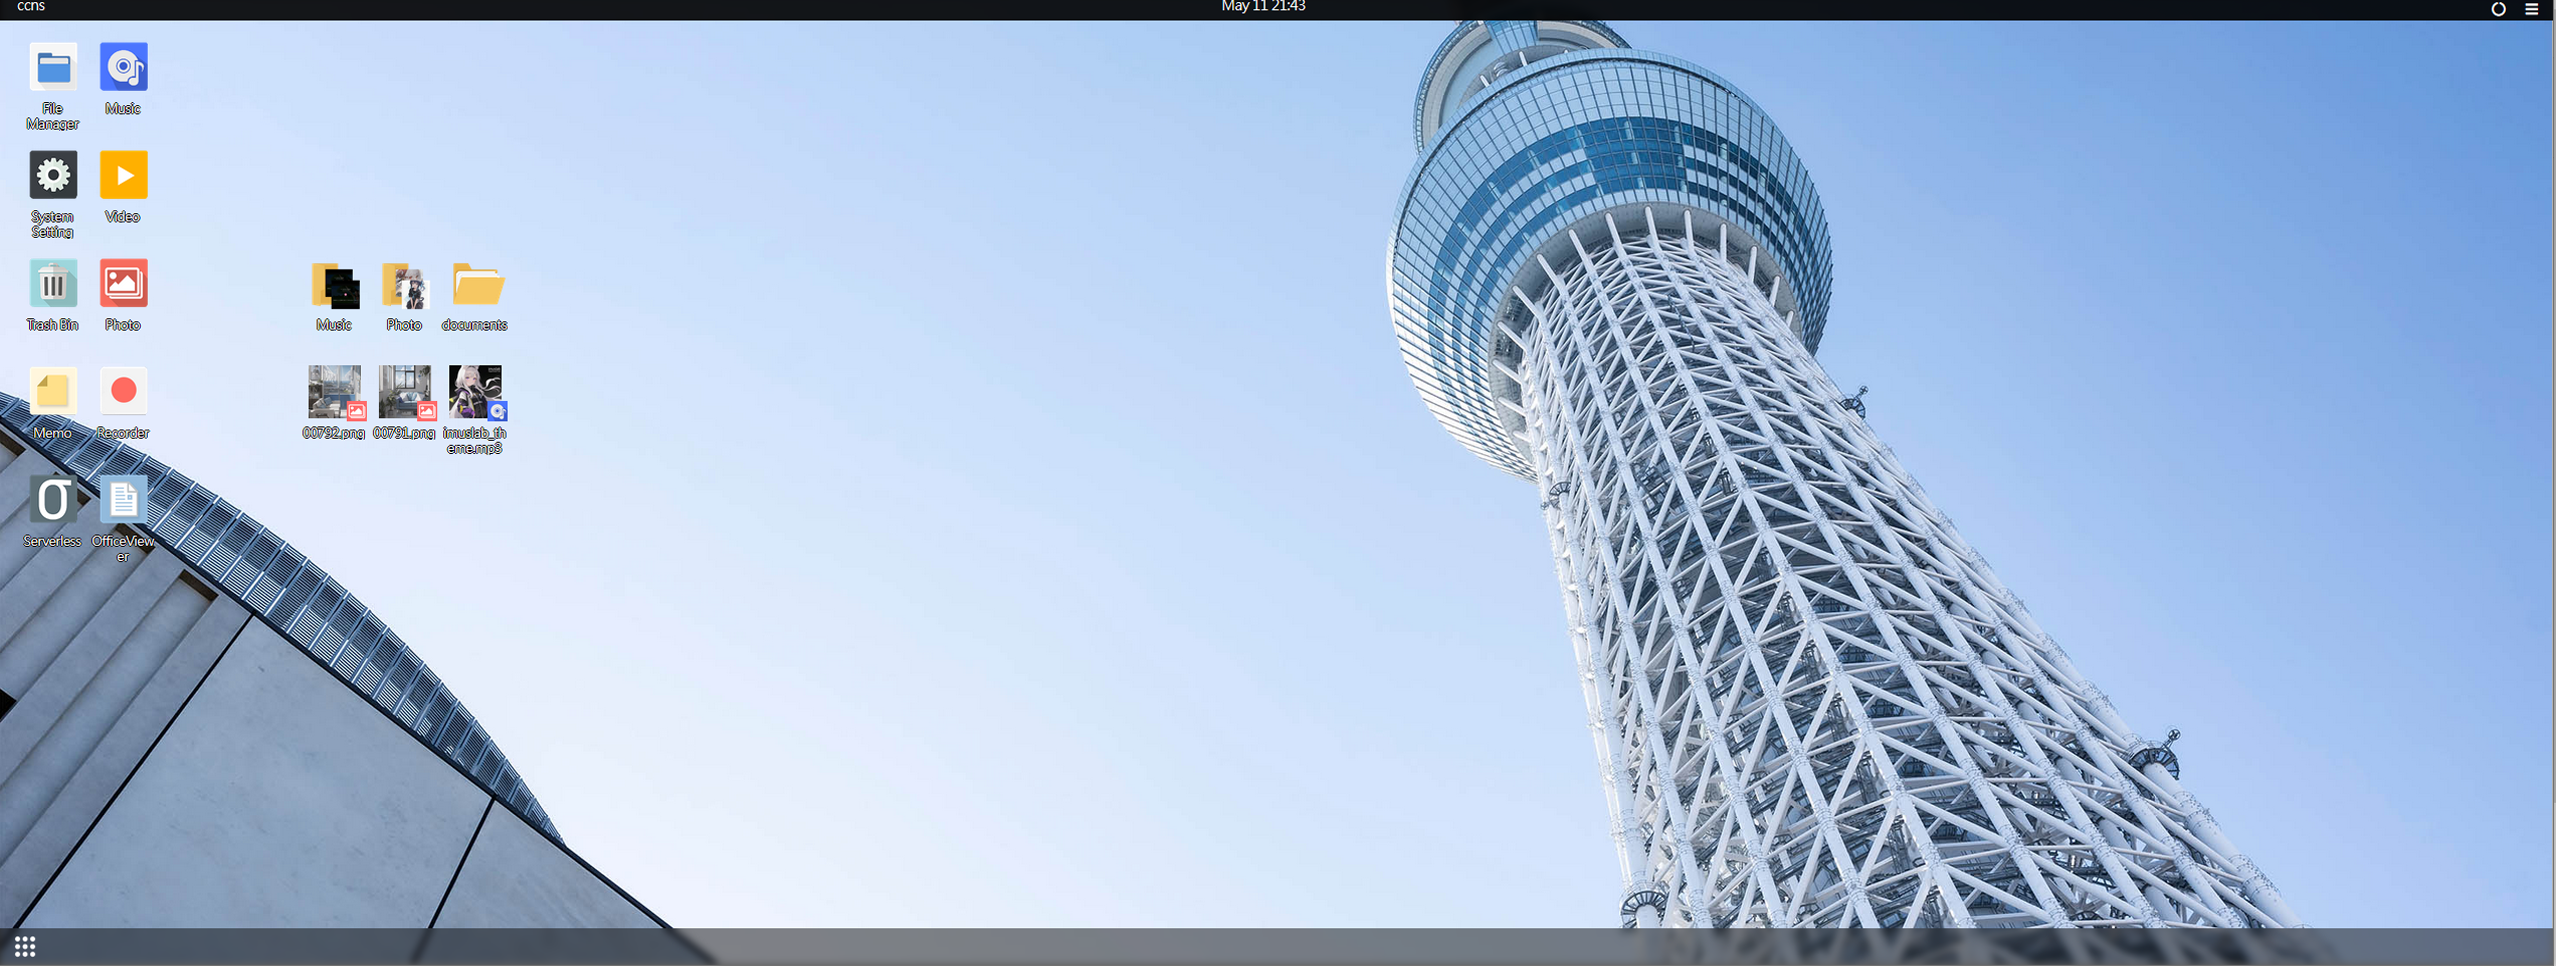Click the date and time display
Screen dimensions: 2556x966
click(x=1263, y=7)
